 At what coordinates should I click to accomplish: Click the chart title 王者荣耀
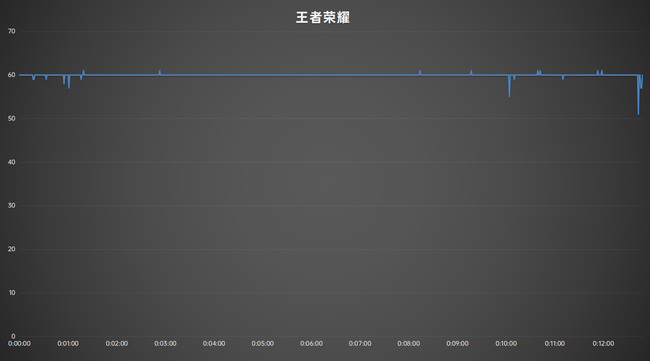point(323,18)
